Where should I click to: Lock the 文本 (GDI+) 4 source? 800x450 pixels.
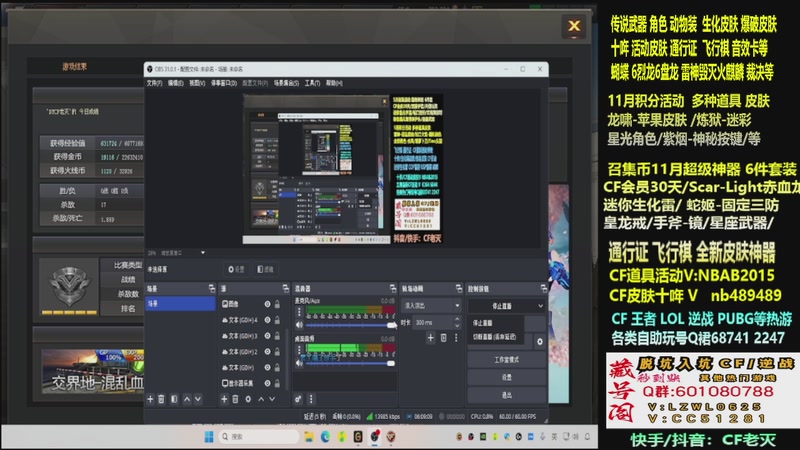coord(278,320)
